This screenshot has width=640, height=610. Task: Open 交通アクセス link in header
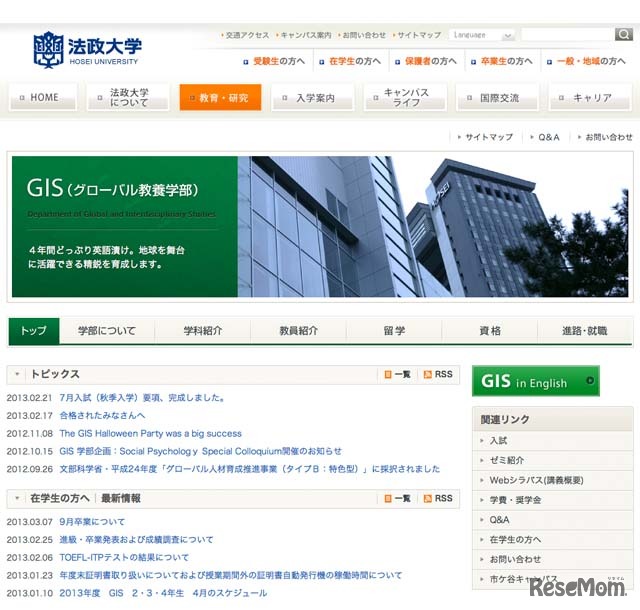pyautogui.click(x=247, y=36)
